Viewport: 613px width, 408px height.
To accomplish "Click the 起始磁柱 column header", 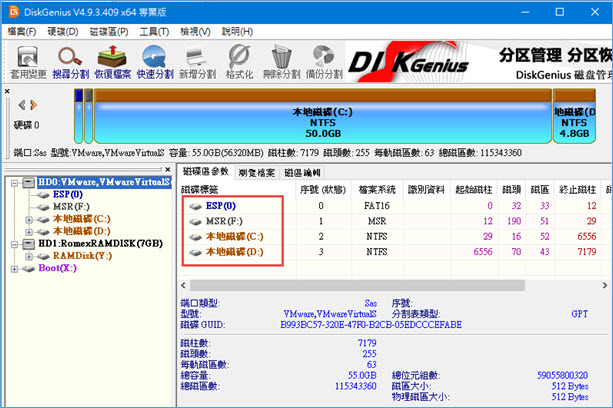I will (473, 190).
